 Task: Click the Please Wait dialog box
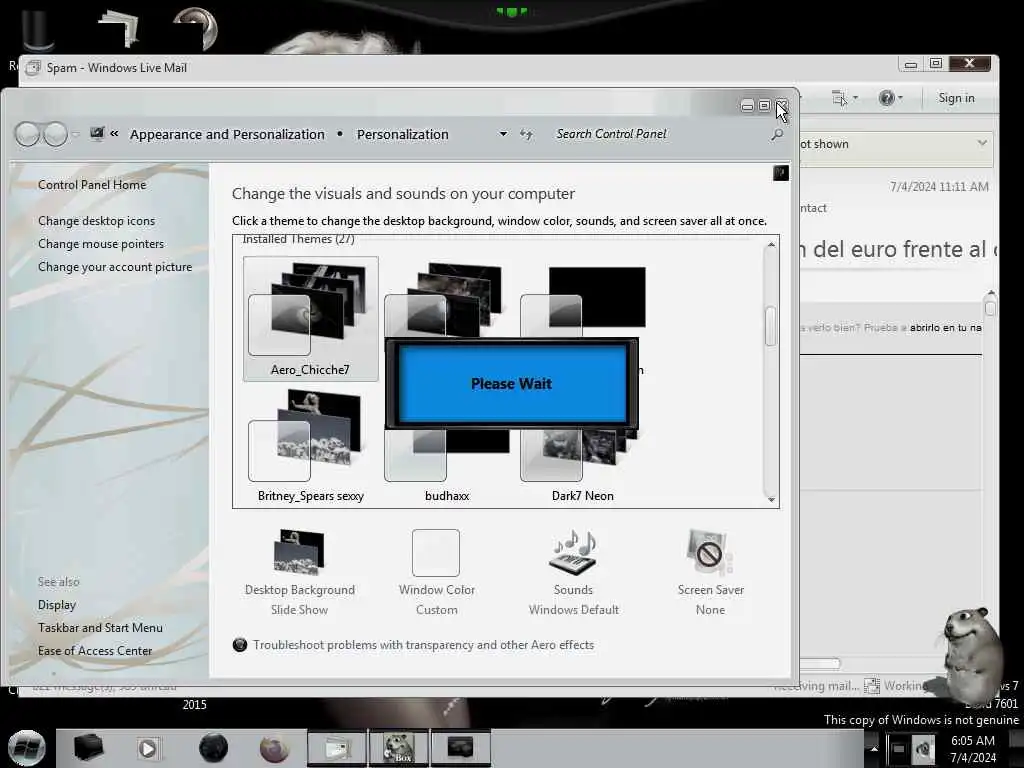(511, 383)
